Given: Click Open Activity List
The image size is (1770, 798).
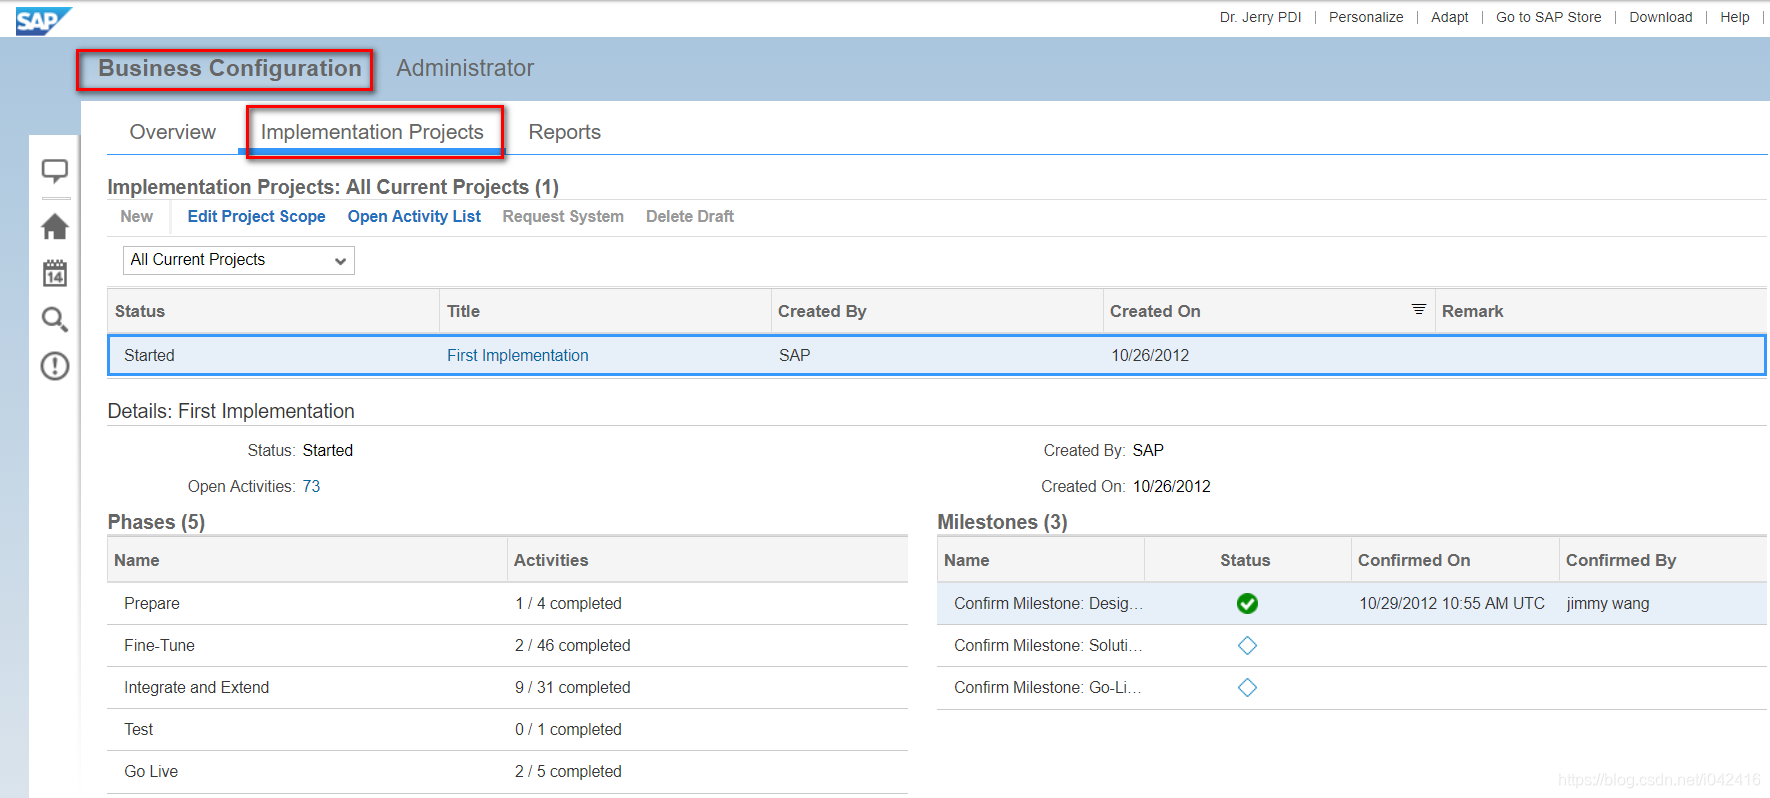Looking at the screenshot, I should click(x=414, y=216).
